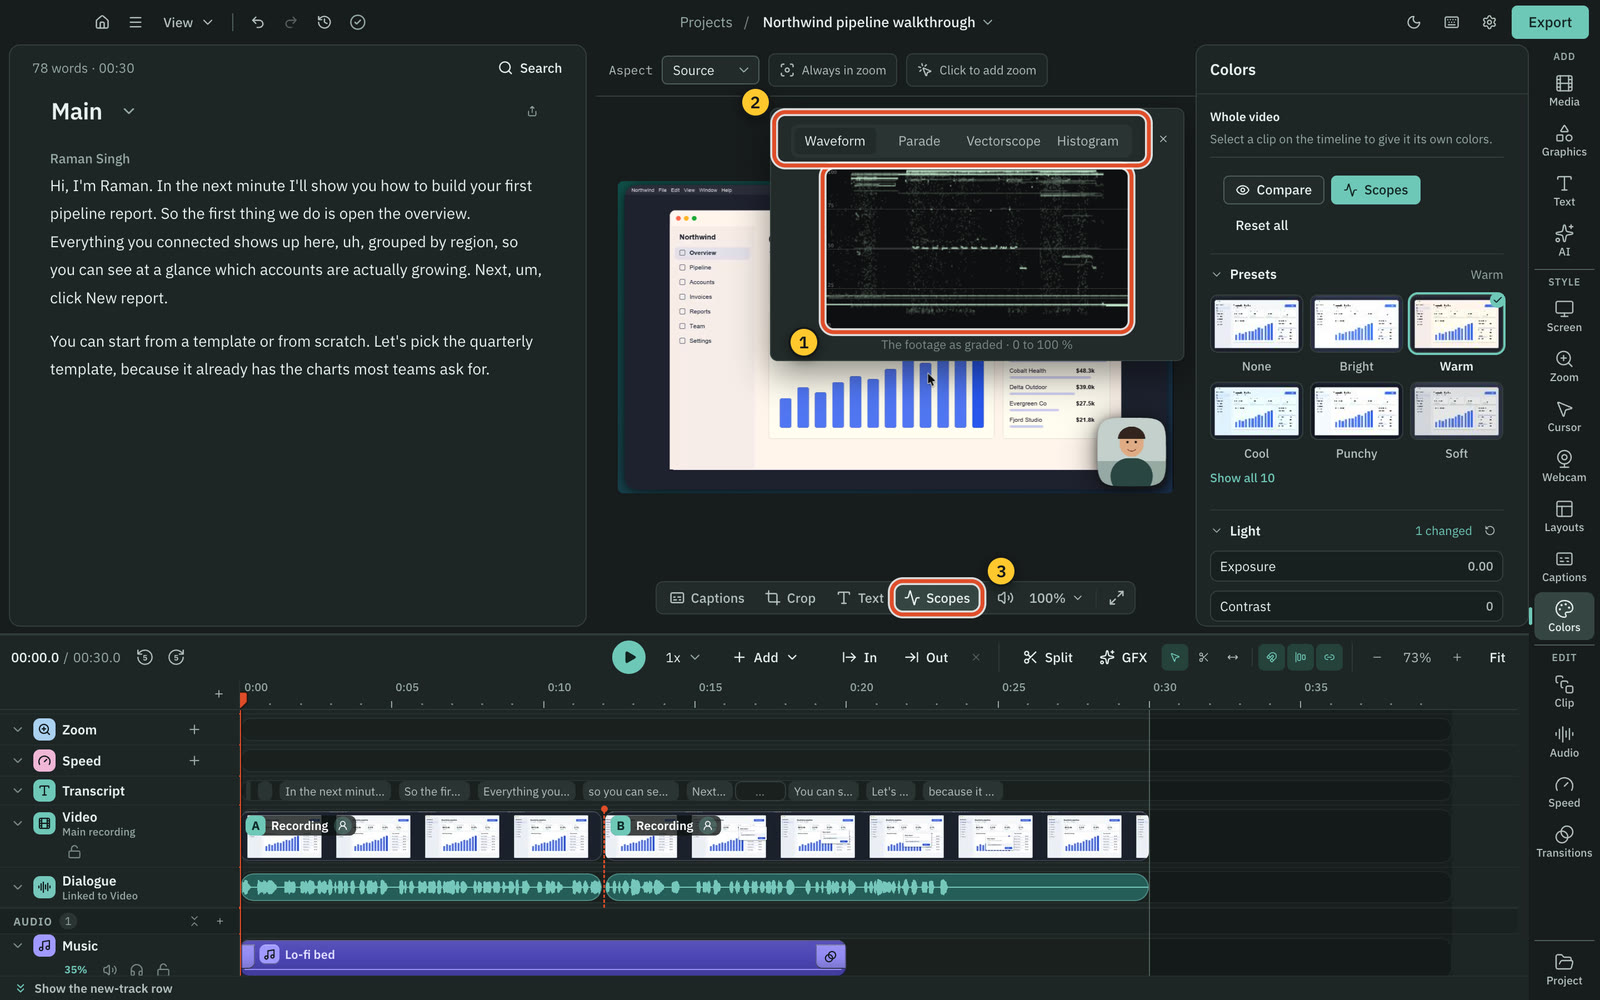The image size is (1600, 1000).
Task: Split the clip at playhead
Action: [1047, 657]
